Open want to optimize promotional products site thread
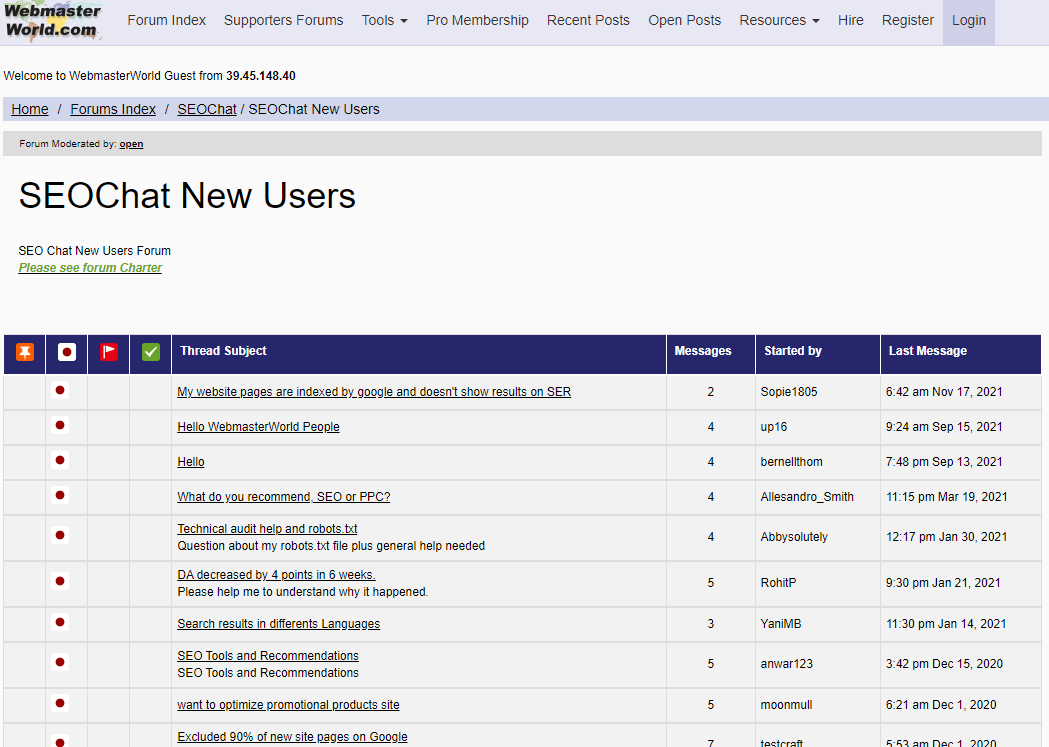The image size is (1049, 747). [288, 705]
